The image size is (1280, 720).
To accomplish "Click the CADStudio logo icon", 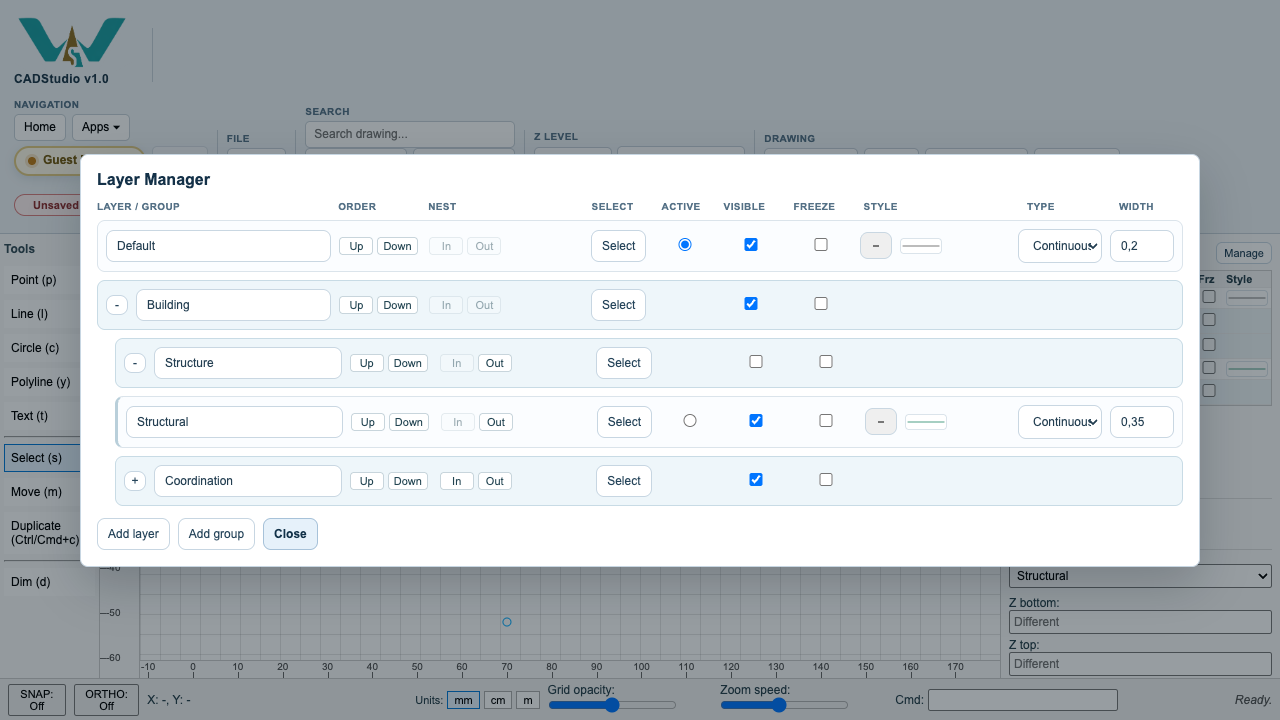I will click(72, 42).
